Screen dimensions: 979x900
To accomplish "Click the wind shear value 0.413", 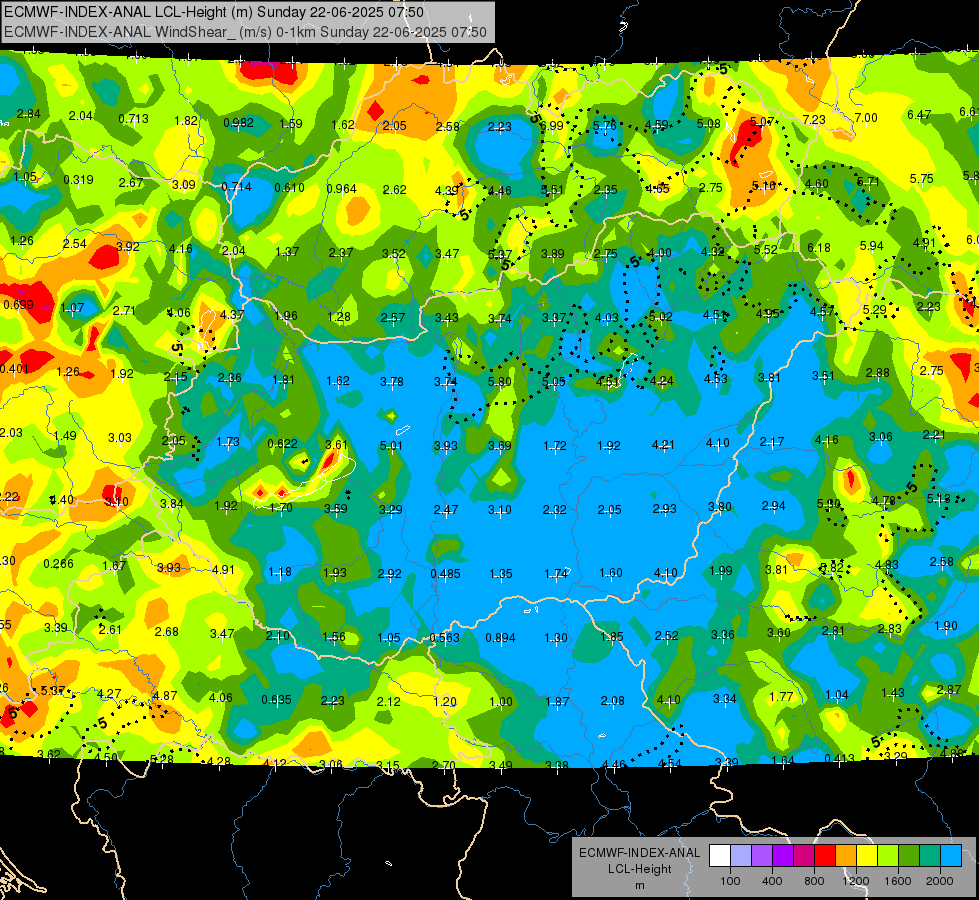I will [x=839, y=759].
